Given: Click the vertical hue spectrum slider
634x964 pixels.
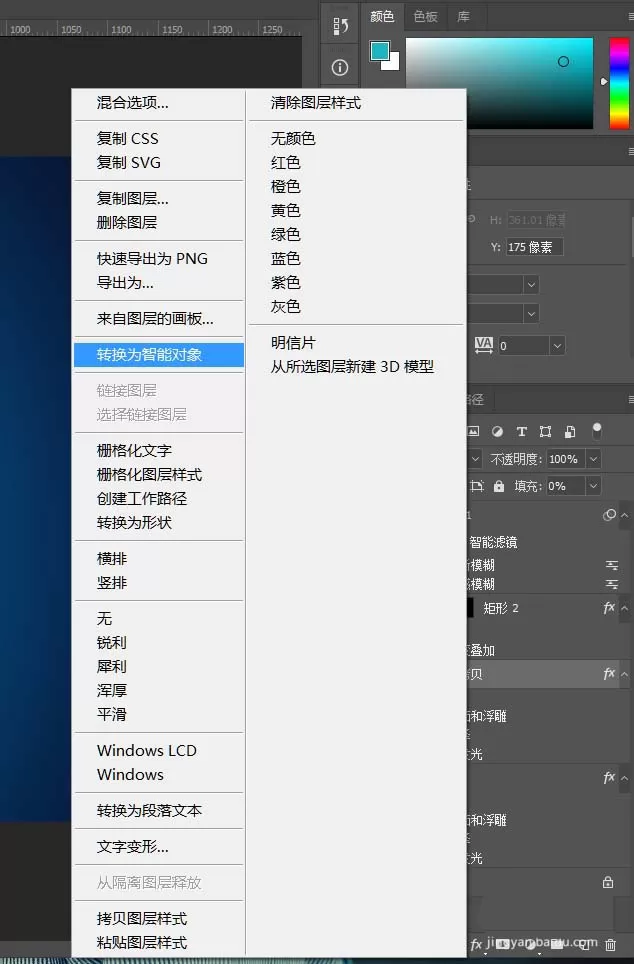Looking at the screenshot, I should pos(619,83).
